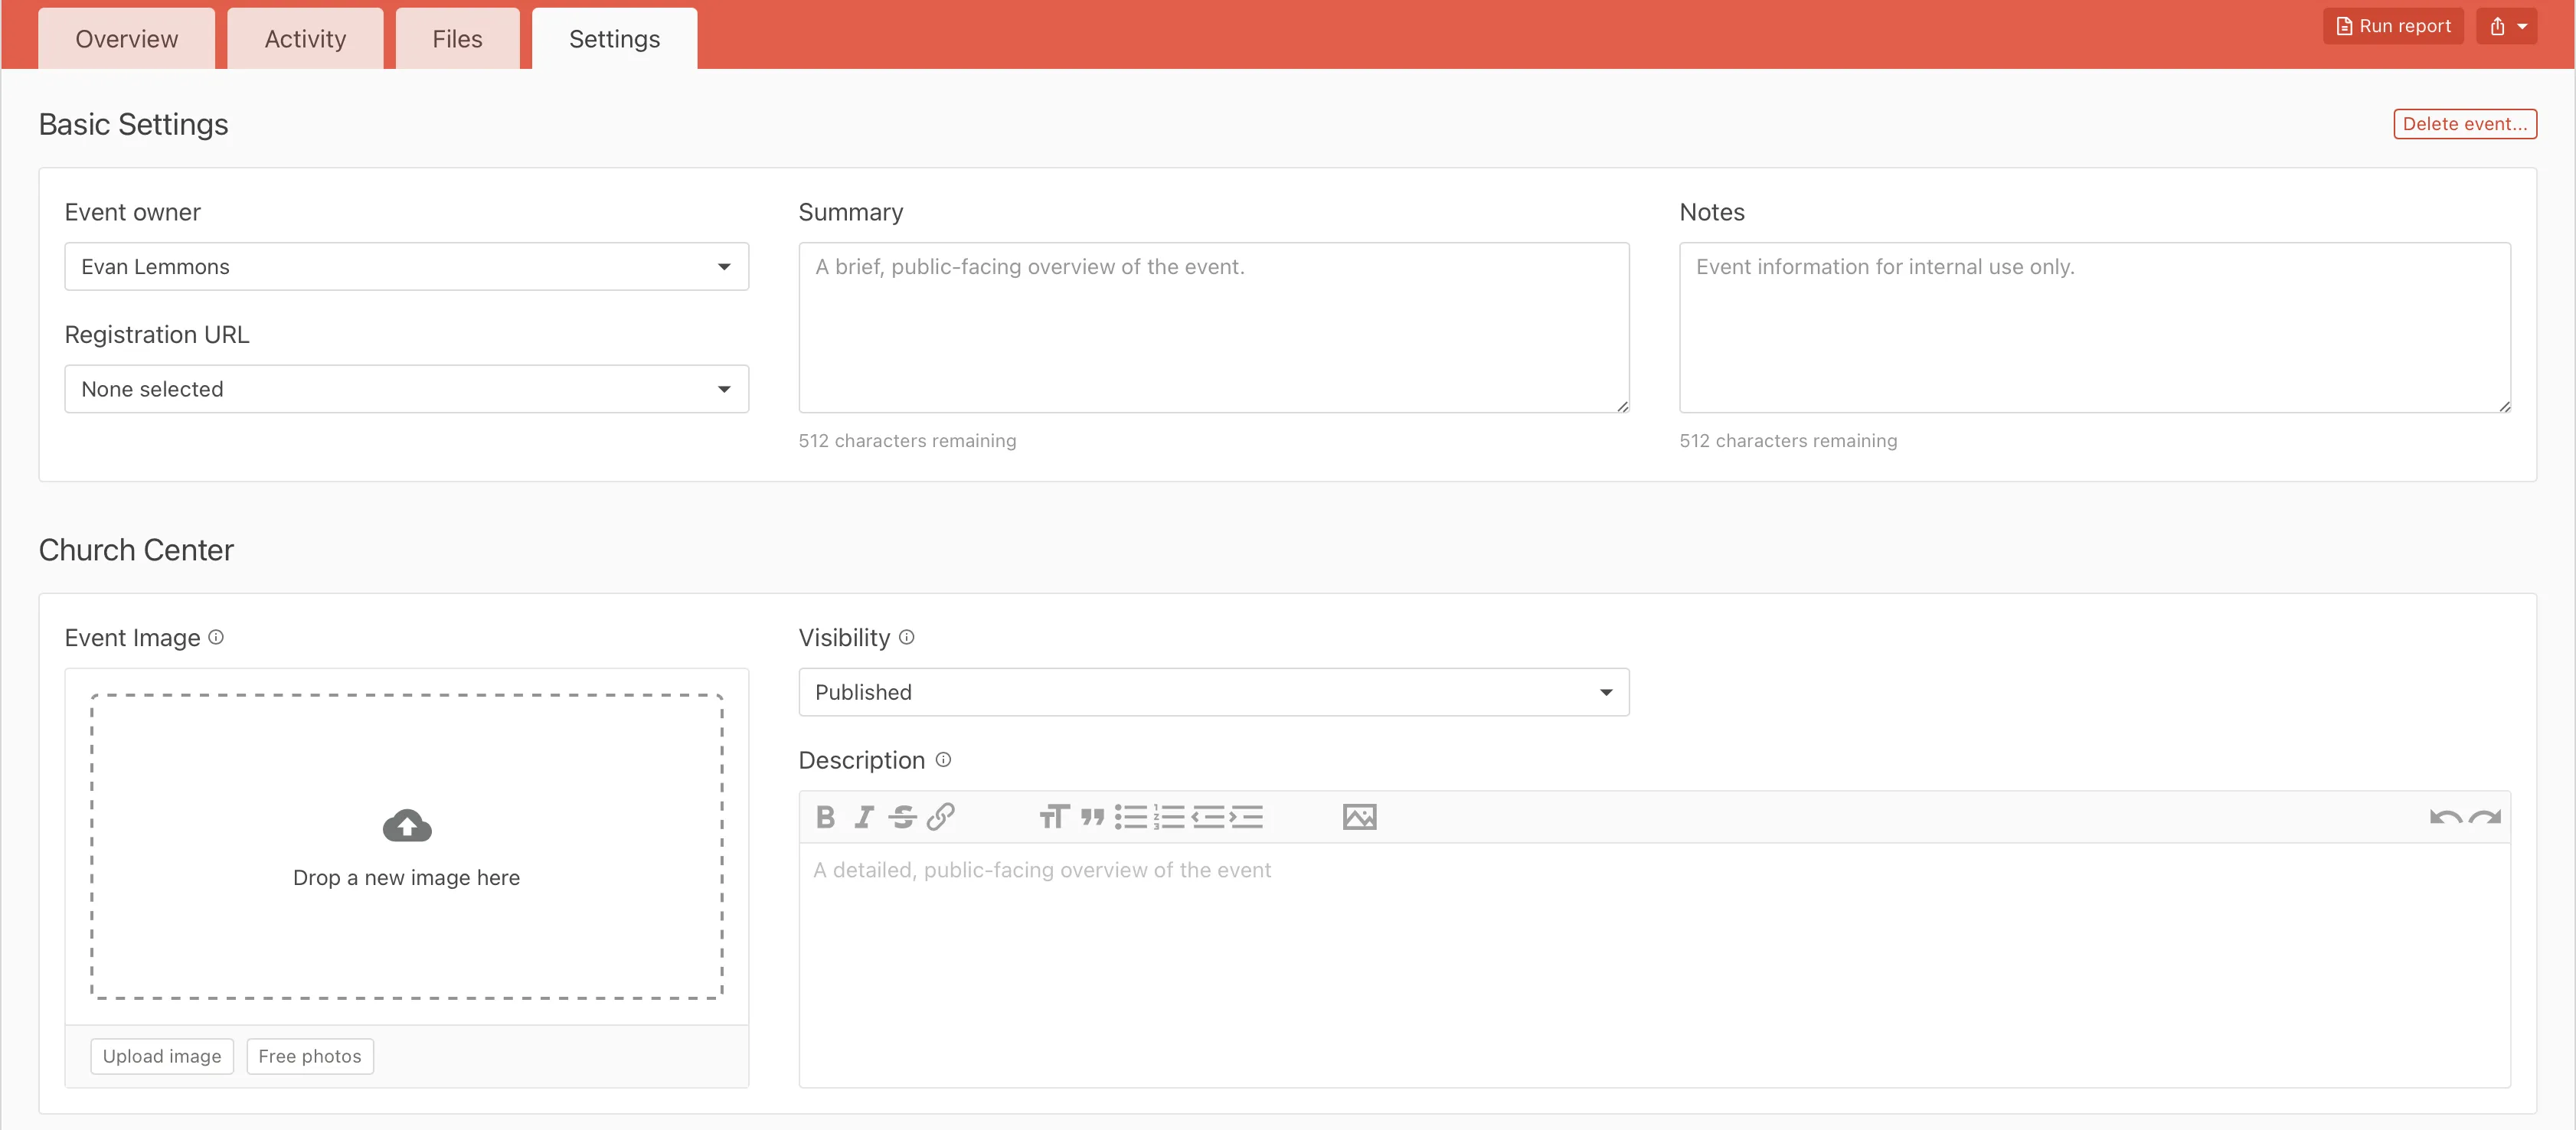Click the Delete event button
This screenshot has width=2576, height=1130.
click(x=2465, y=123)
